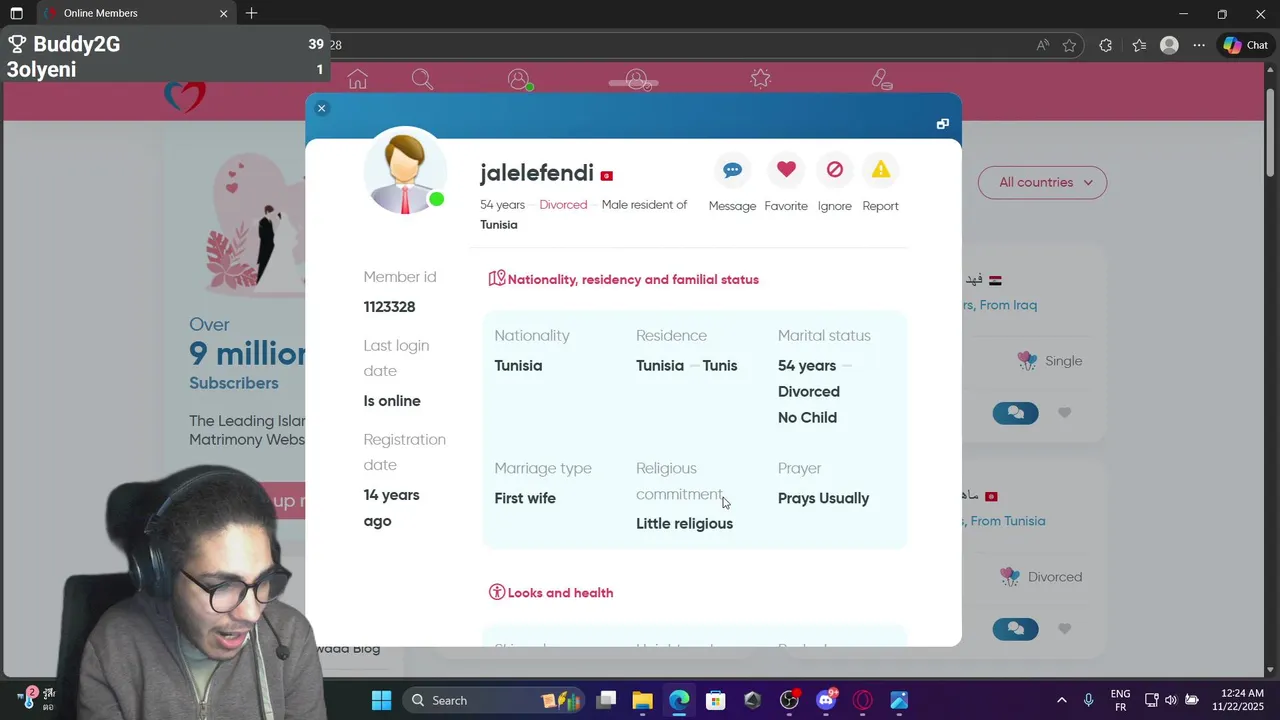Open chat with the Divorced member card
The width and height of the screenshot is (1280, 720).
(1015, 629)
